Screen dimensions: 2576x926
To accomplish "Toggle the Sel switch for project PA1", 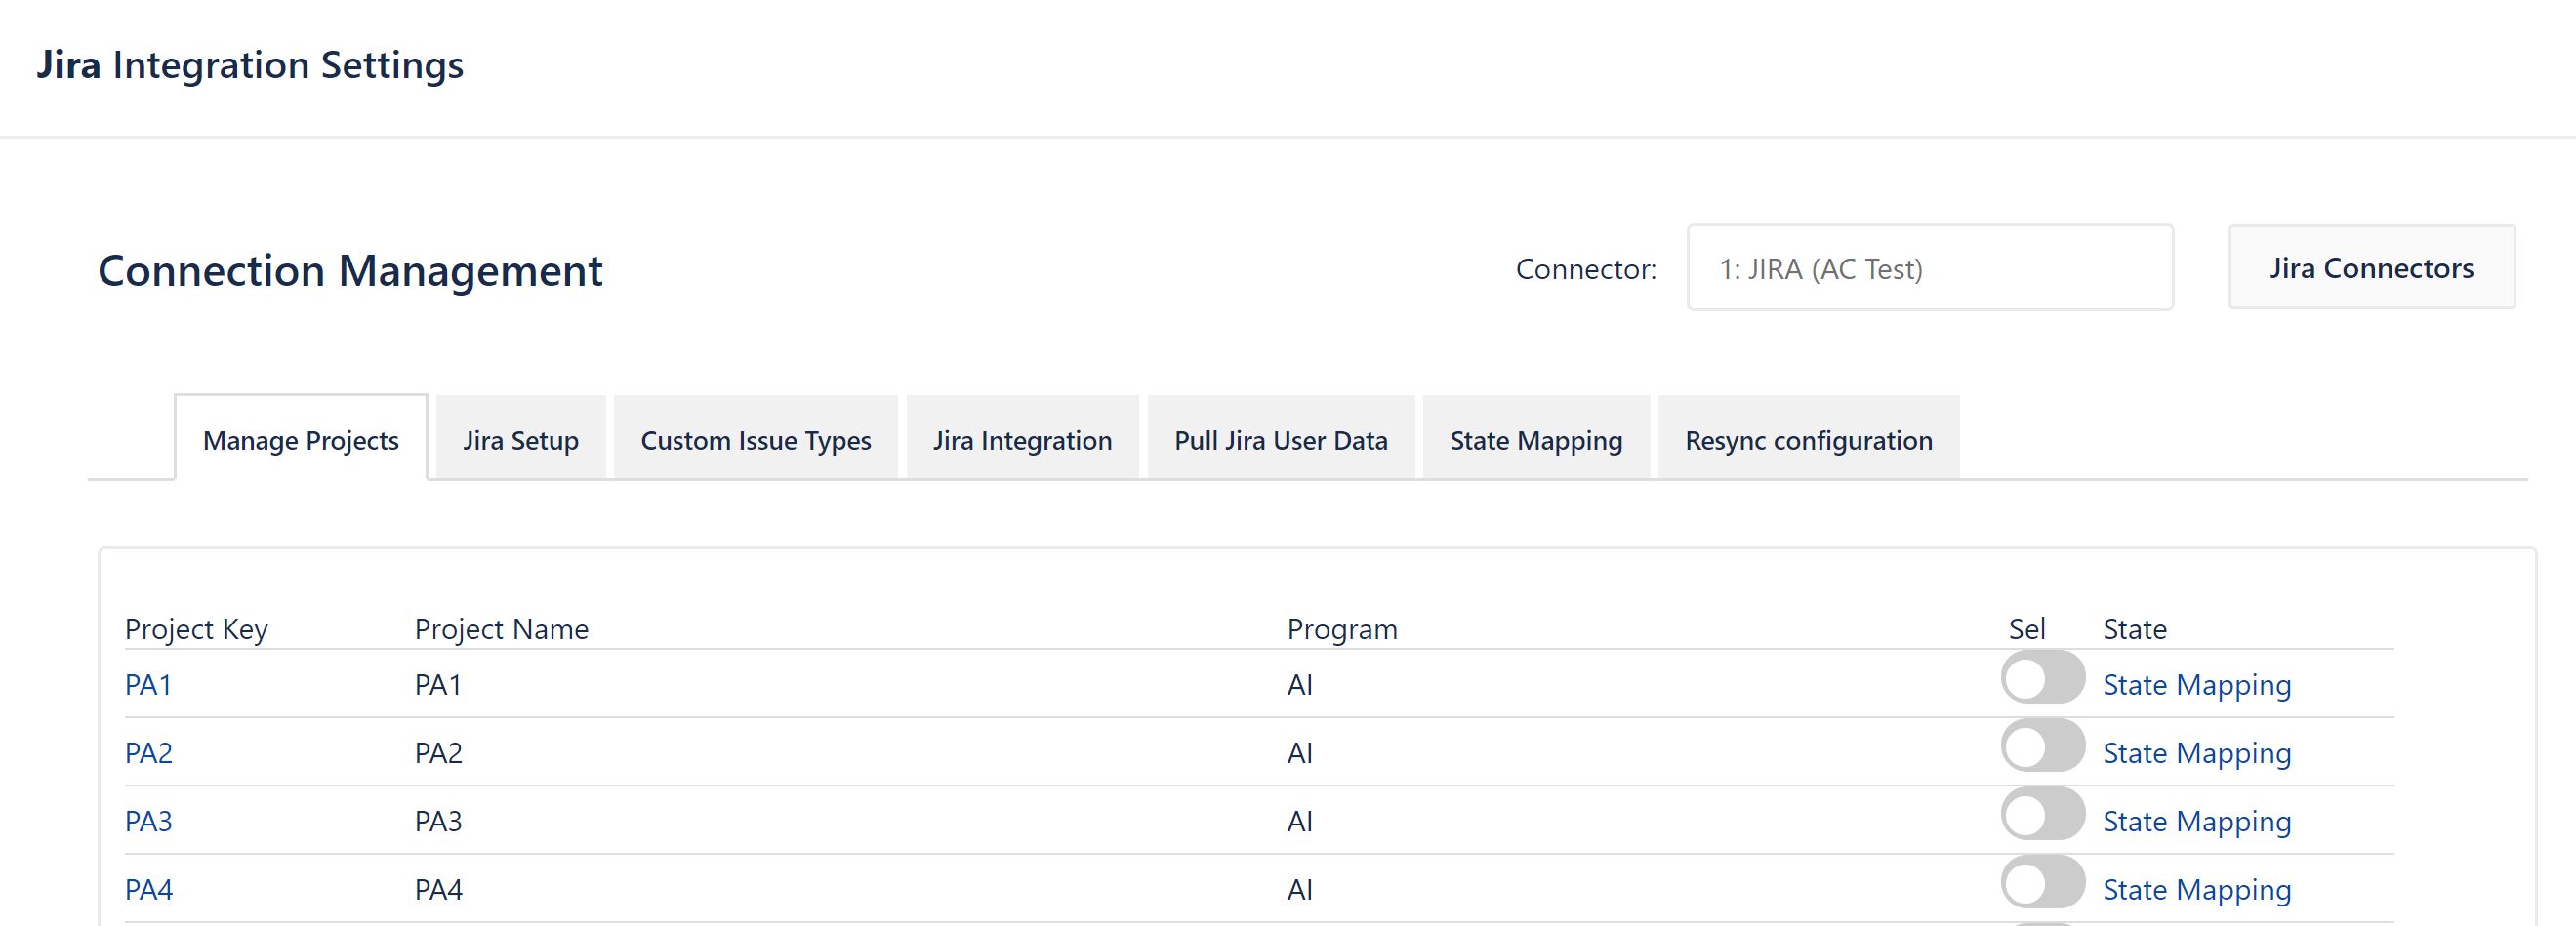I will coord(2042,677).
